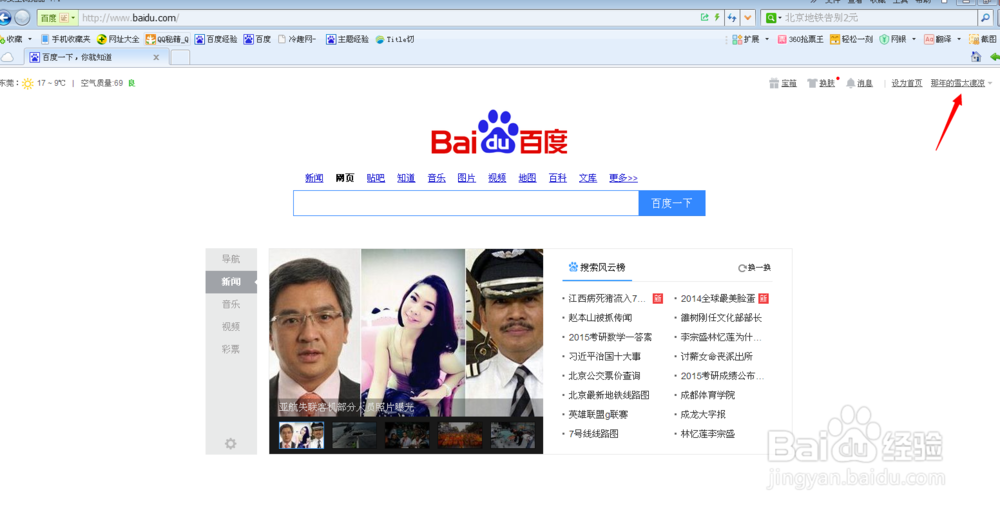Switch to the 彩票 side tab
Viewport: 1000px width, 512px height.
pyautogui.click(x=231, y=349)
